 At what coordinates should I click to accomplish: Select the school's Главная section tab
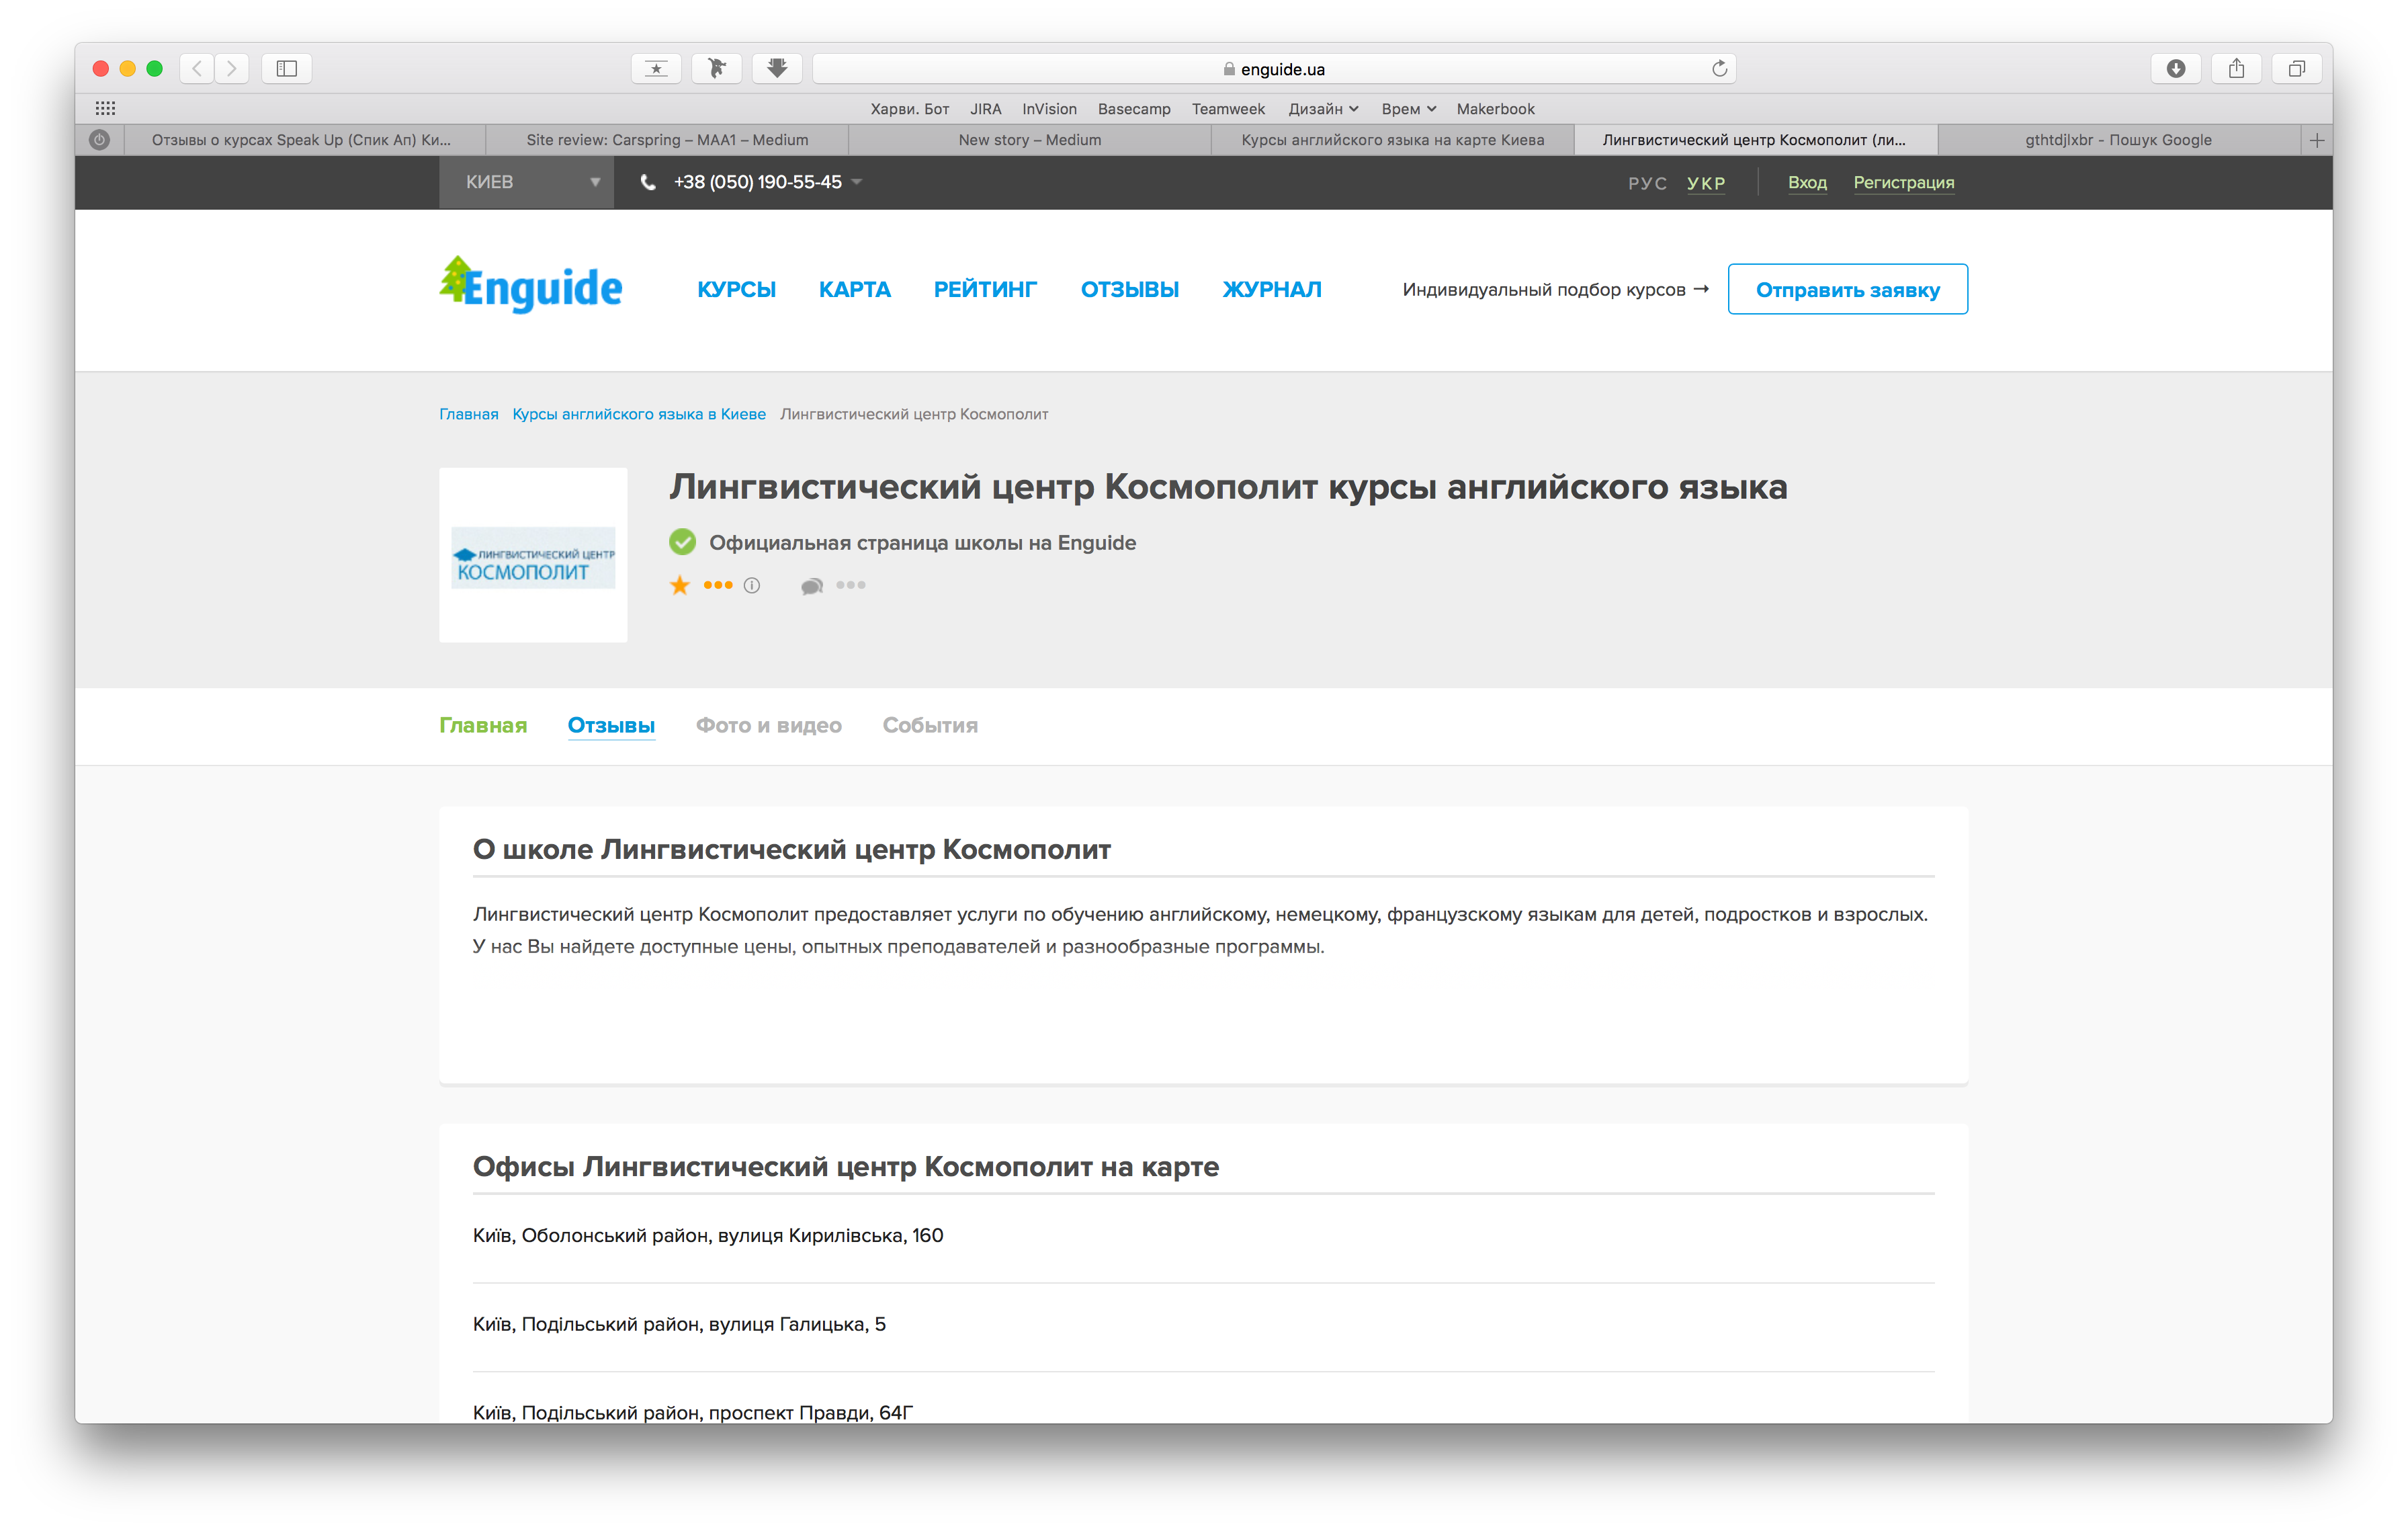[483, 726]
